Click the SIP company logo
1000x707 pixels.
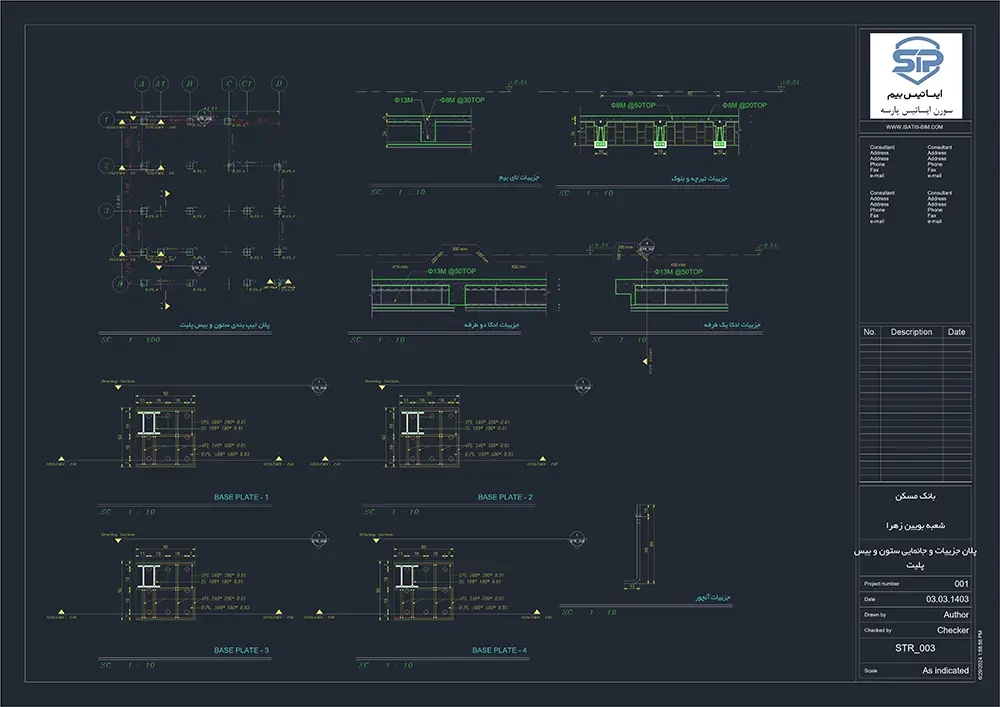(916, 76)
